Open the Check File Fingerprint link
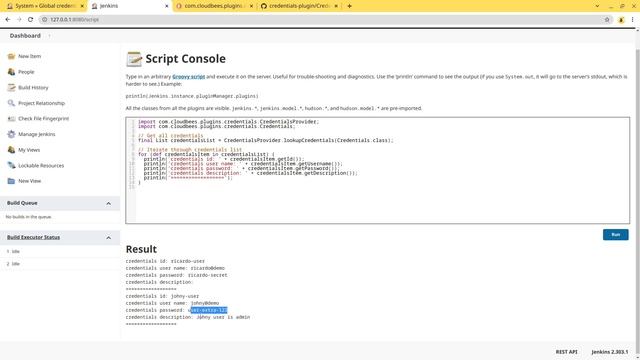Screen dimensions: 640x360 43,118
